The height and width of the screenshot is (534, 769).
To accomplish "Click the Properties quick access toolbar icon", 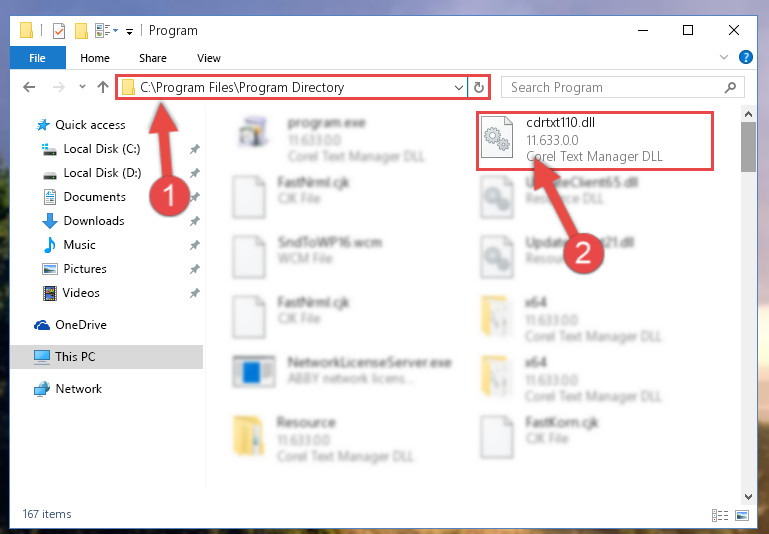I will click(59, 31).
